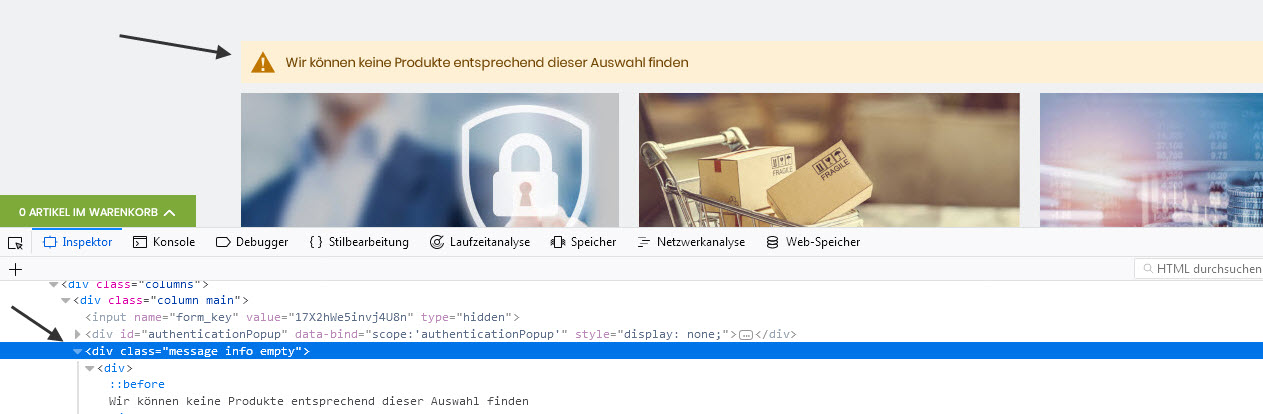Expand the authenticationPopup div node

[78, 334]
